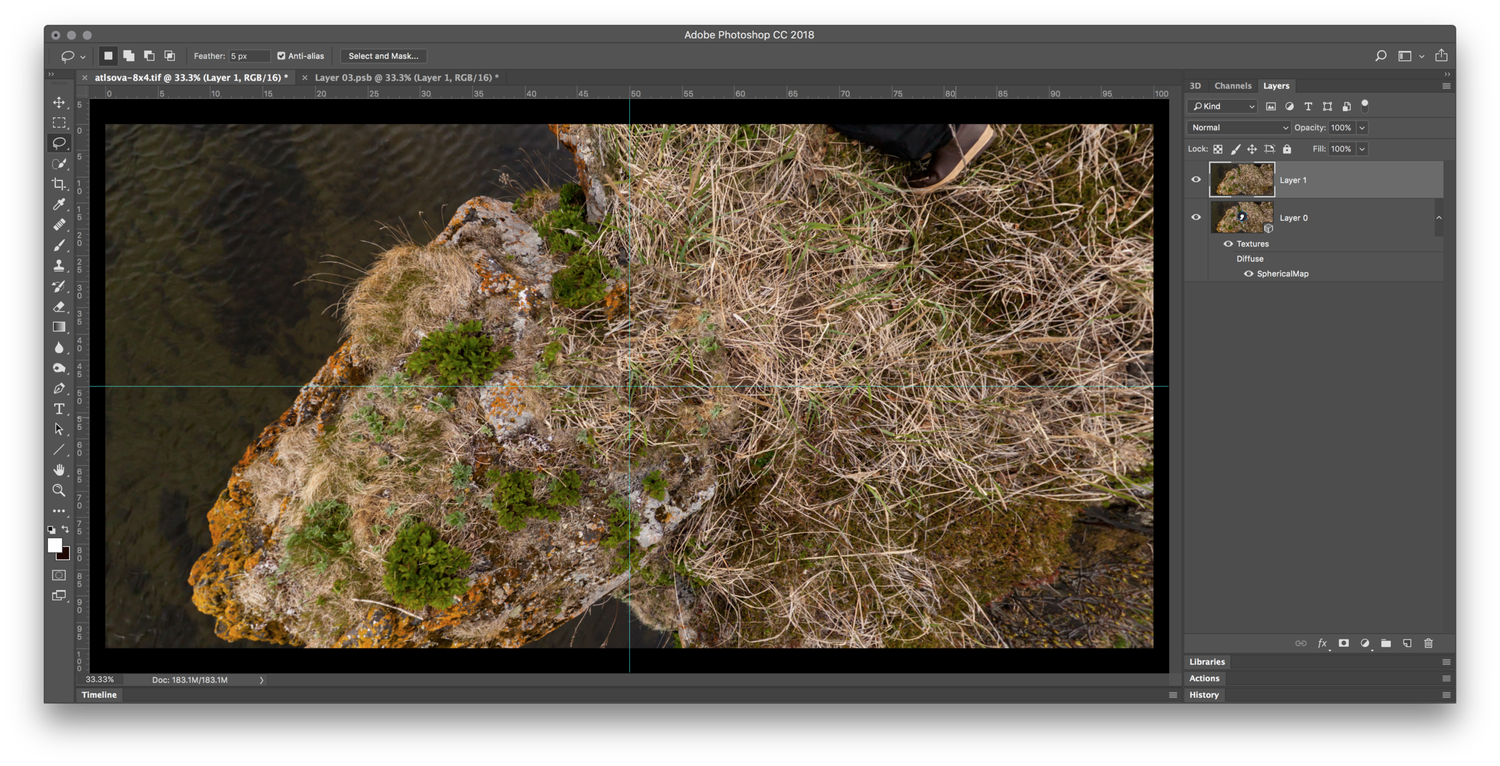Image resolution: width=1500 pixels, height=766 pixels.
Task: Select the Type tool
Action: pos(59,408)
